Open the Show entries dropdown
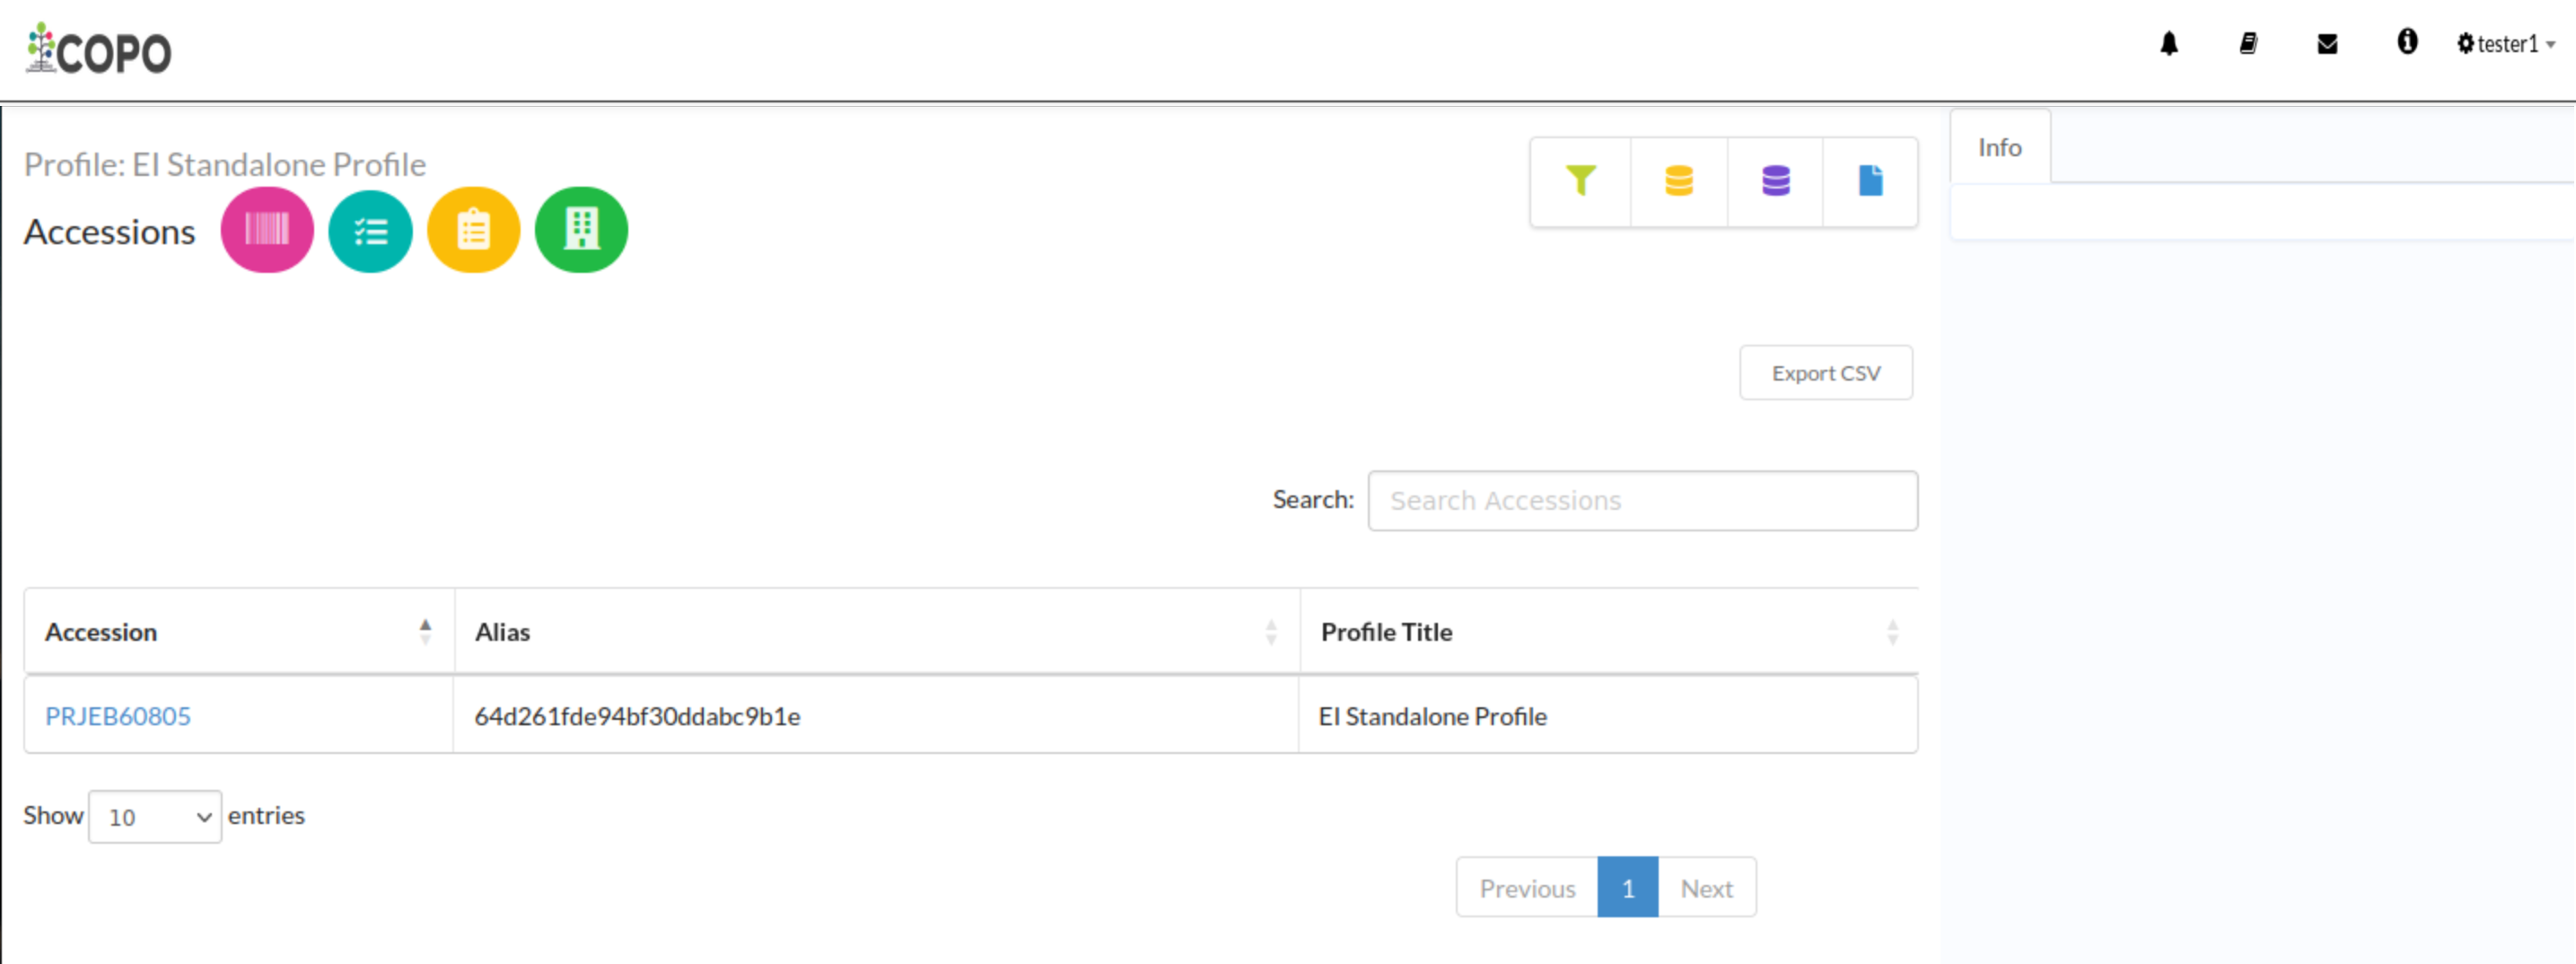The height and width of the screenshot is (964, 2576). point(155,817)
